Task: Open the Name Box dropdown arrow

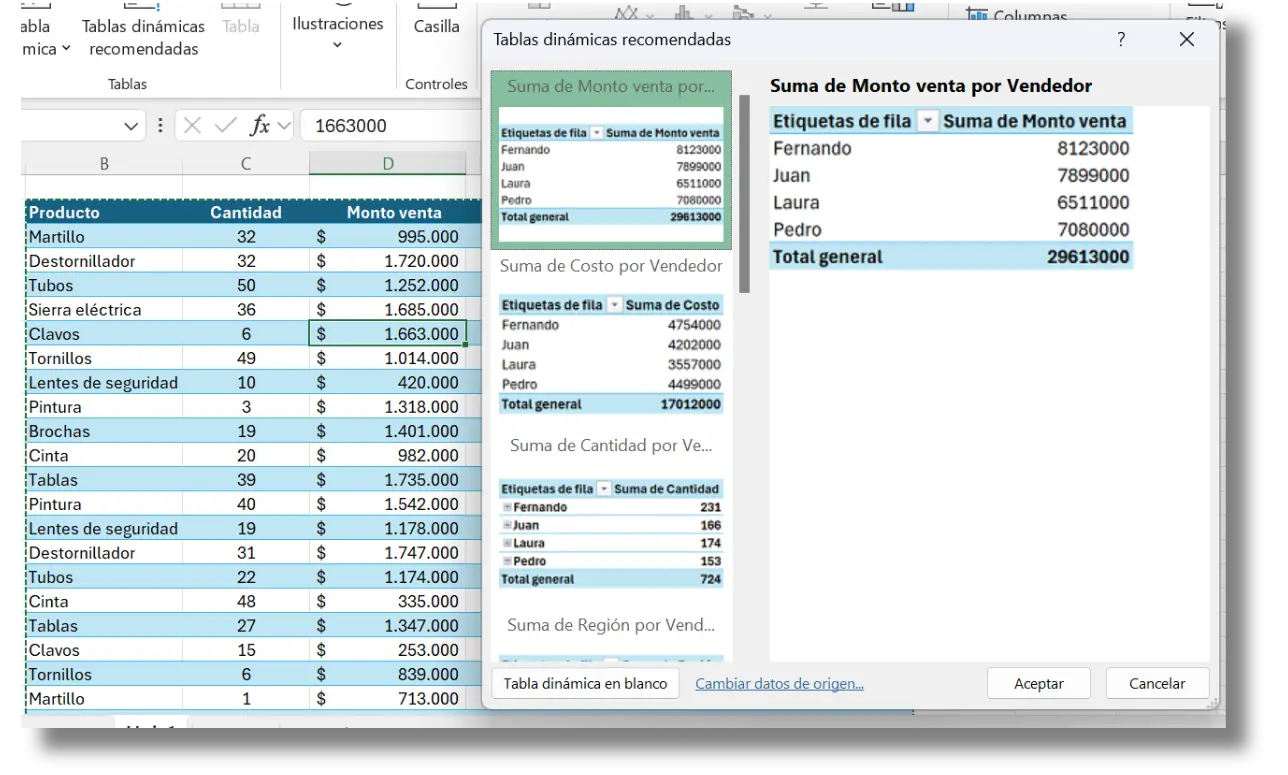Action: point(132,126)
